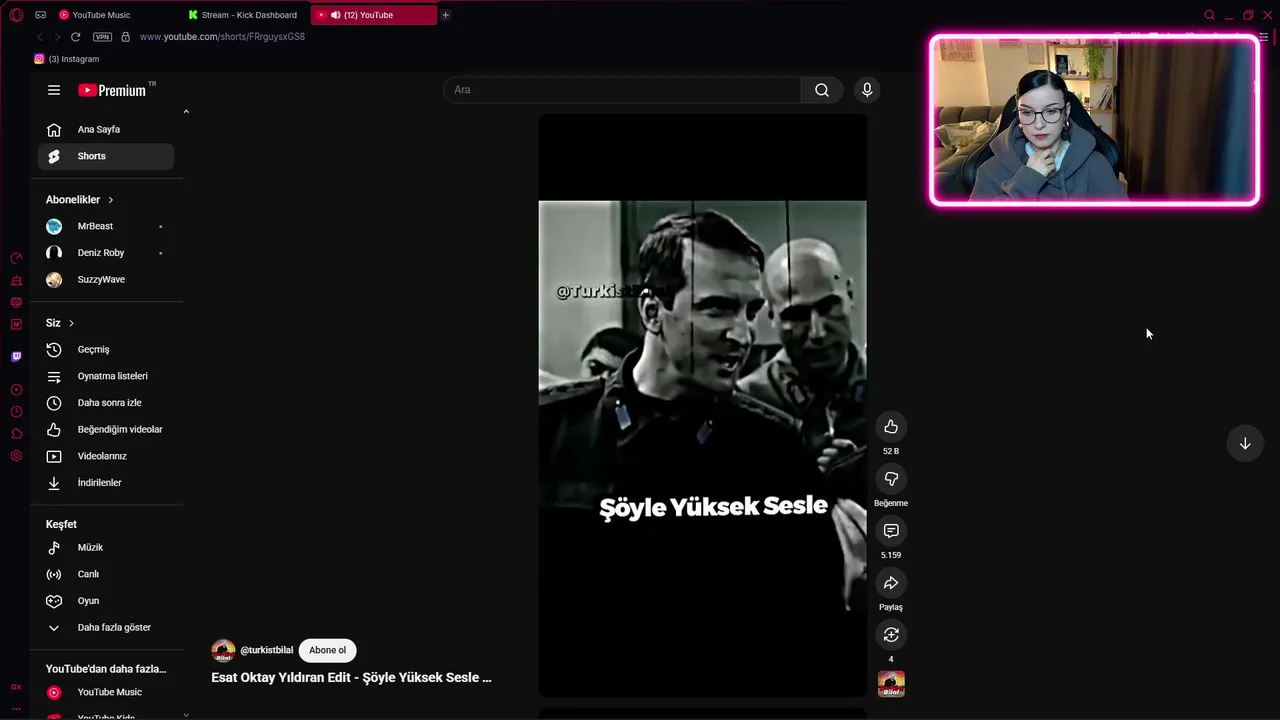
Task: Open the Opera GX main menu logo
Action: click(x=16, y=15)
